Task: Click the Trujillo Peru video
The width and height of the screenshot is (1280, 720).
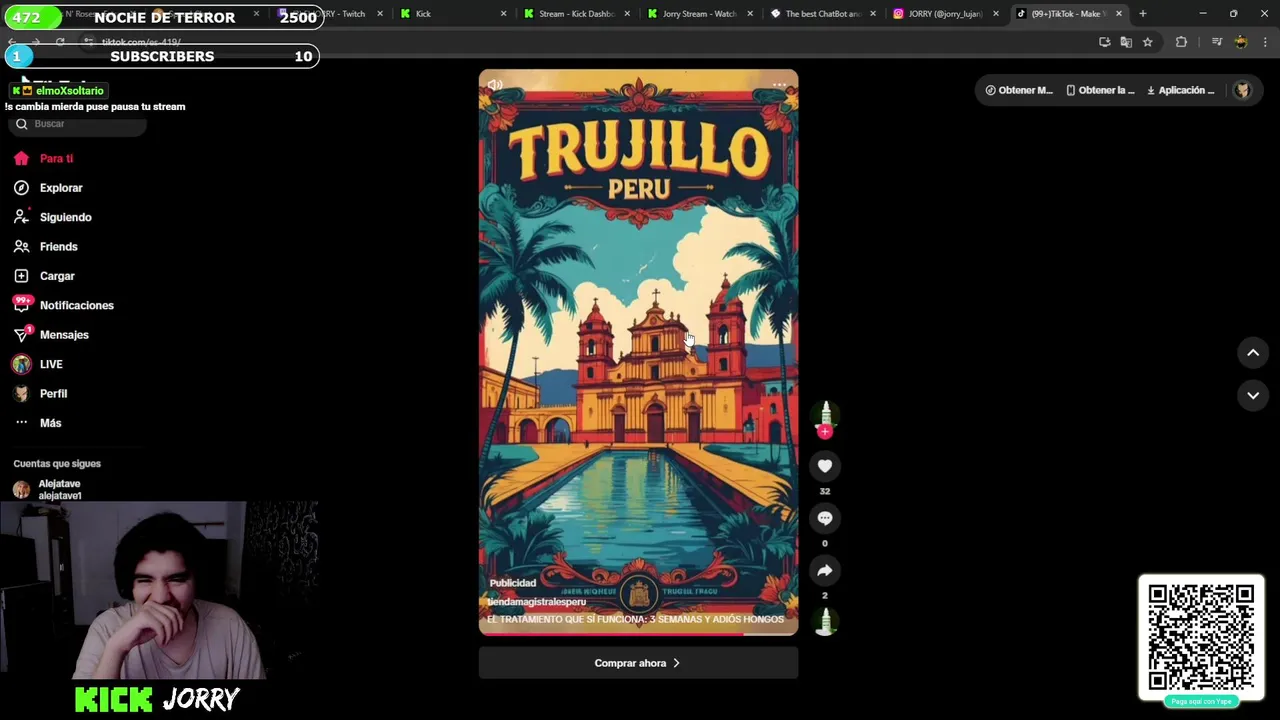Action: (638, 352)
